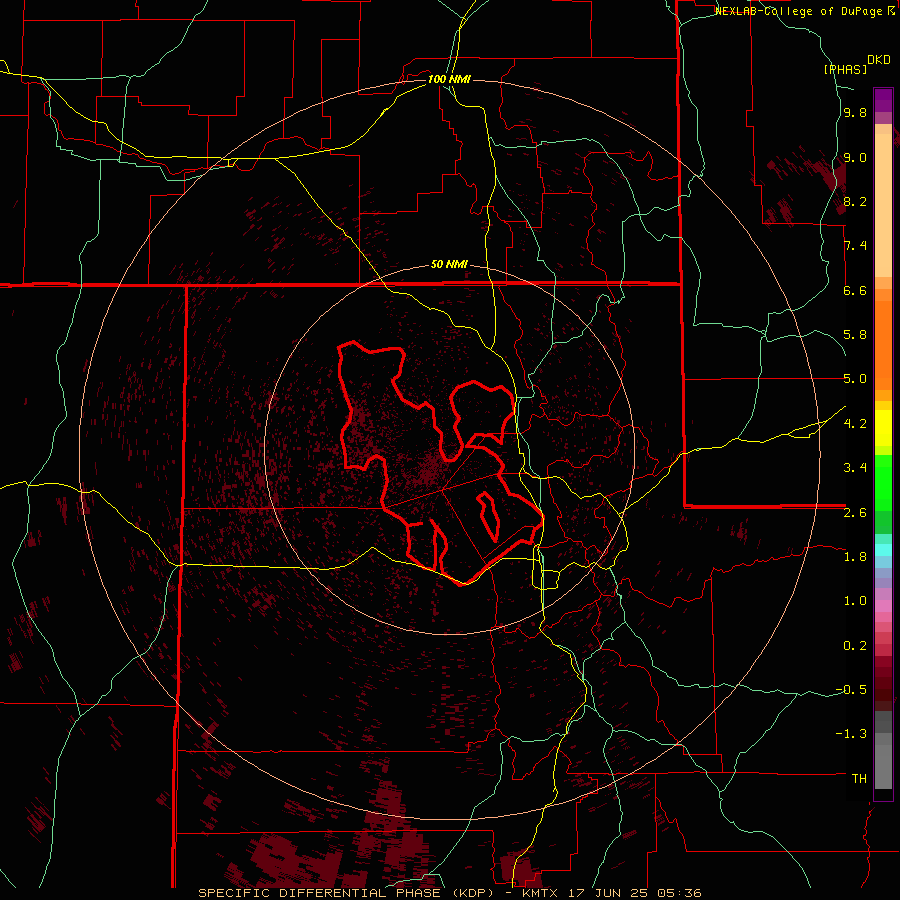The width and height of the screenshot is (900, 900).
Task: Click the 100 NMI range ring label
Action: (x=449, y=79)
